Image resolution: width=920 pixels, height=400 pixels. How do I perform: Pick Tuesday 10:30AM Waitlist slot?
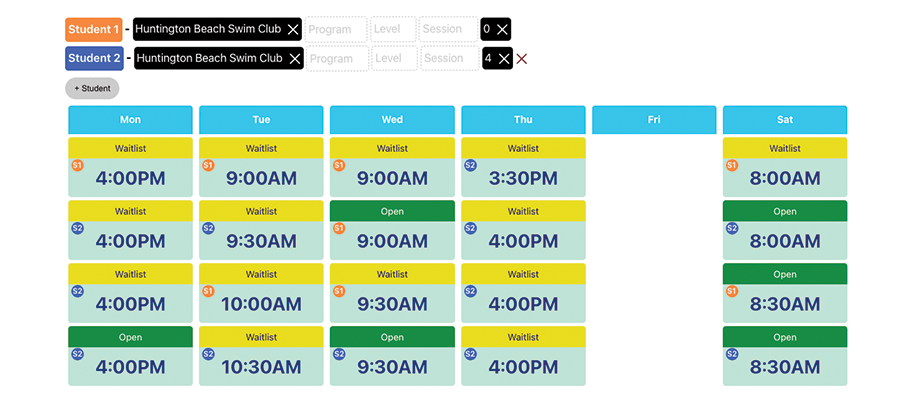[261, 357]
